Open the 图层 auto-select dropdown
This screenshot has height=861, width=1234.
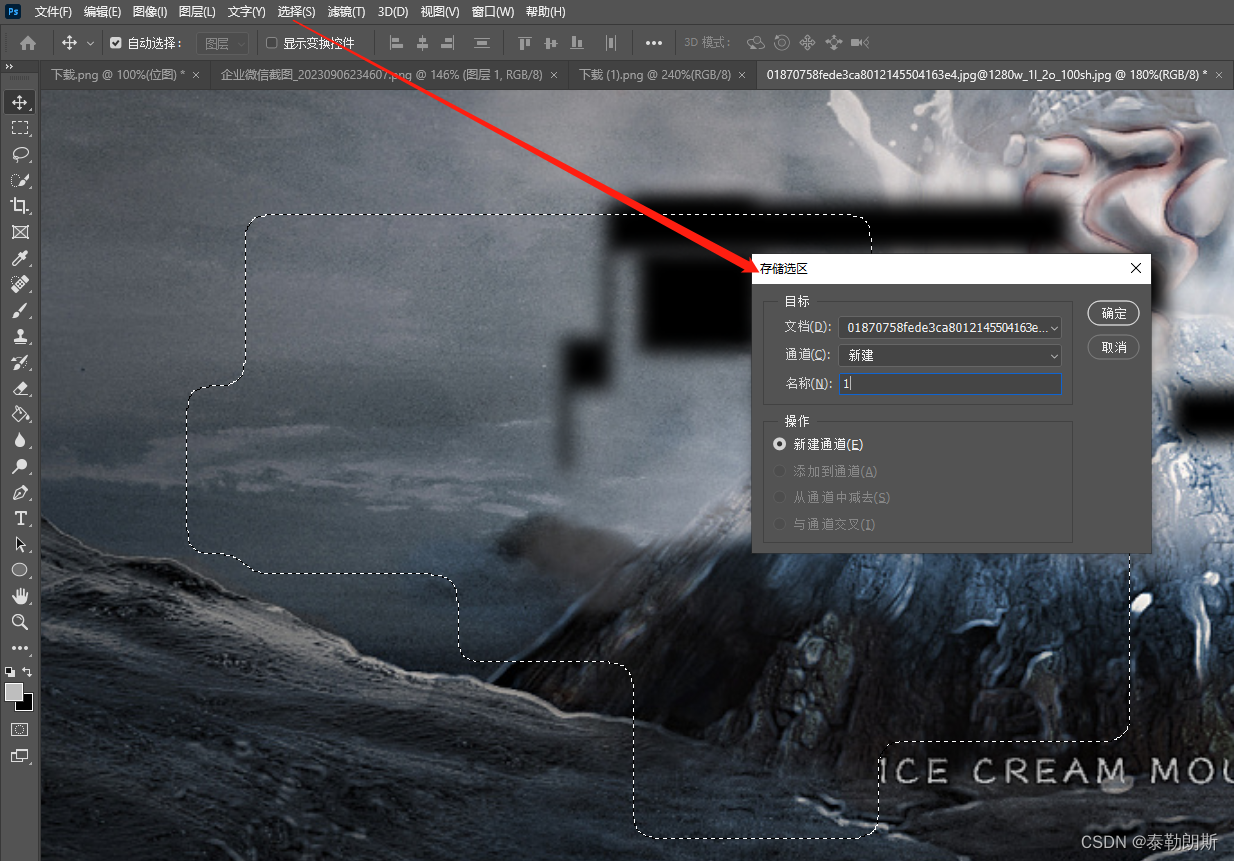point(224,43)
